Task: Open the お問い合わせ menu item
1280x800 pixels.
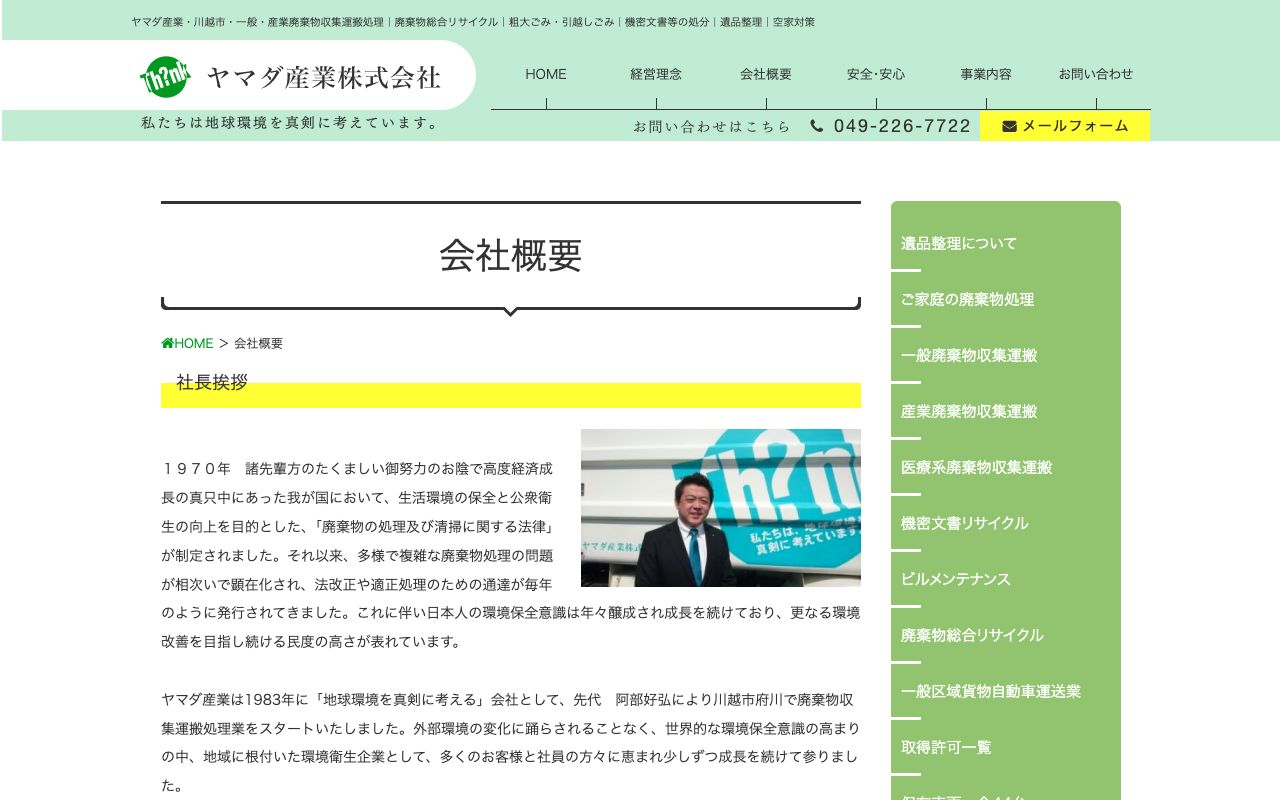Action: [x=1096, y=74]
